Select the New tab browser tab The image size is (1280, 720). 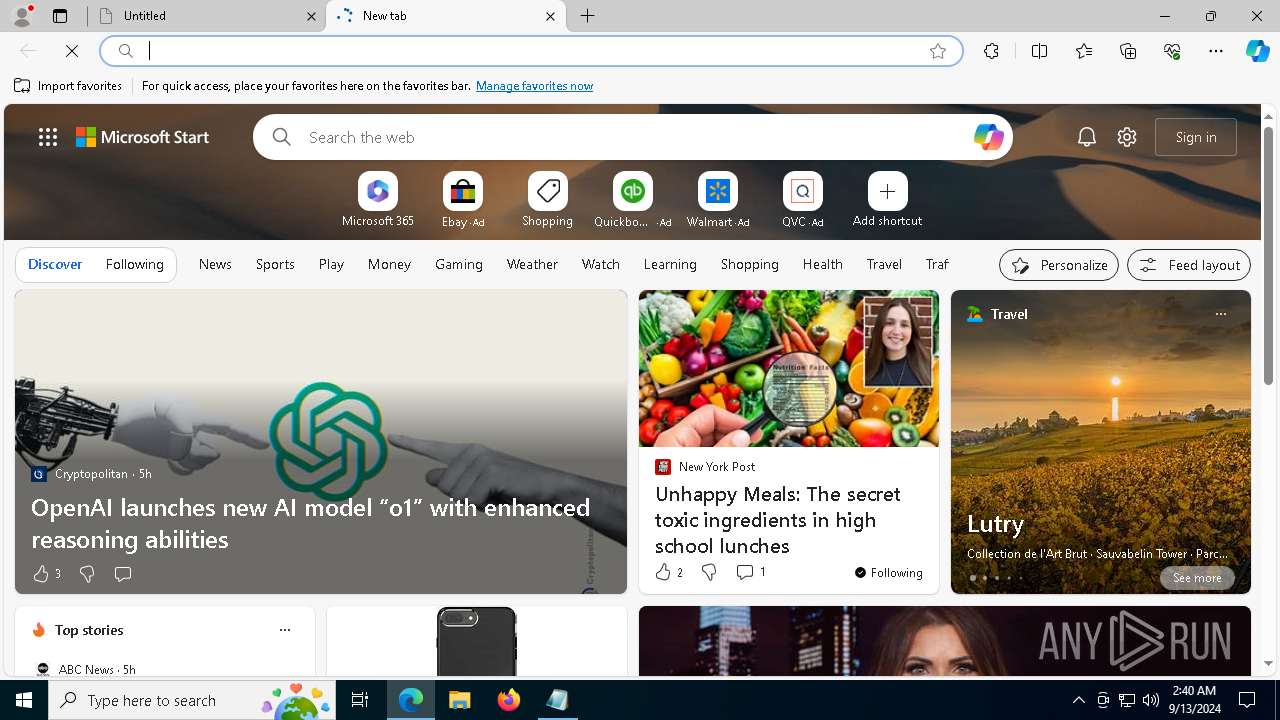[446, 16]
